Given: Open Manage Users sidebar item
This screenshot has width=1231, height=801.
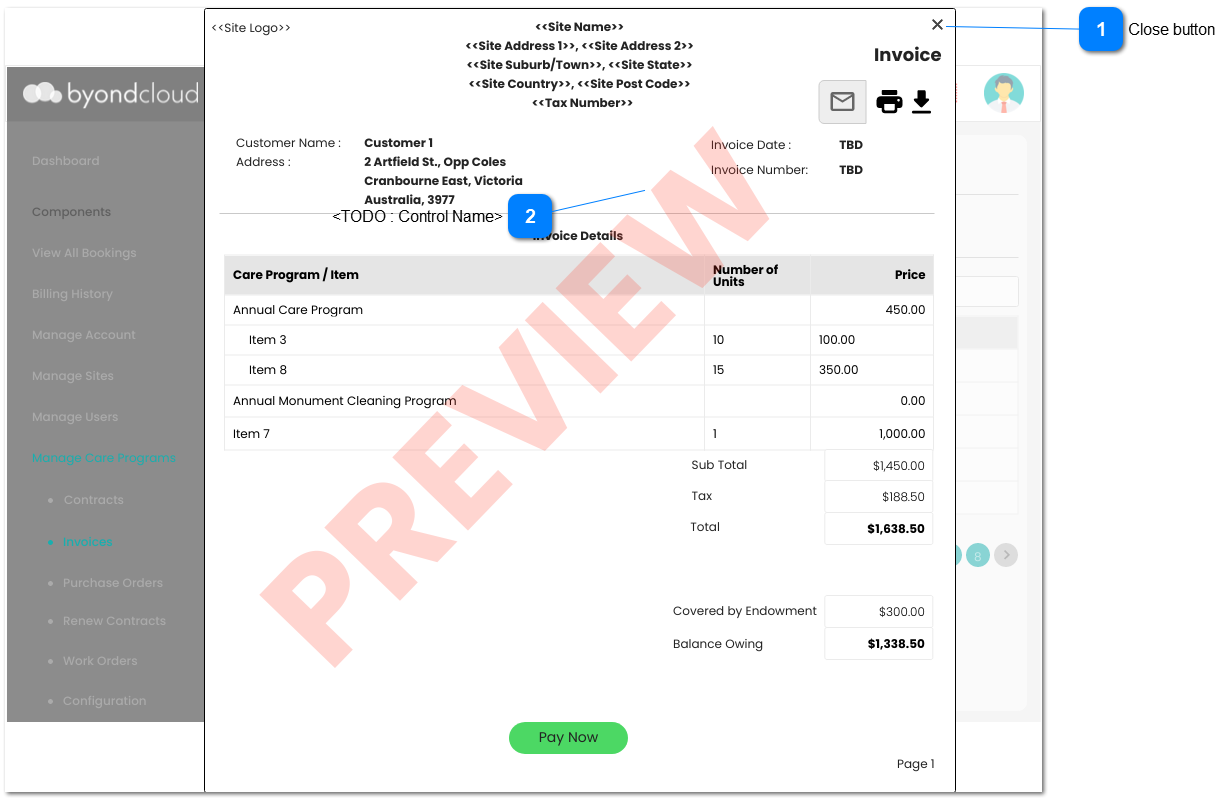Looking at the screenshot, I should [75, 417].
